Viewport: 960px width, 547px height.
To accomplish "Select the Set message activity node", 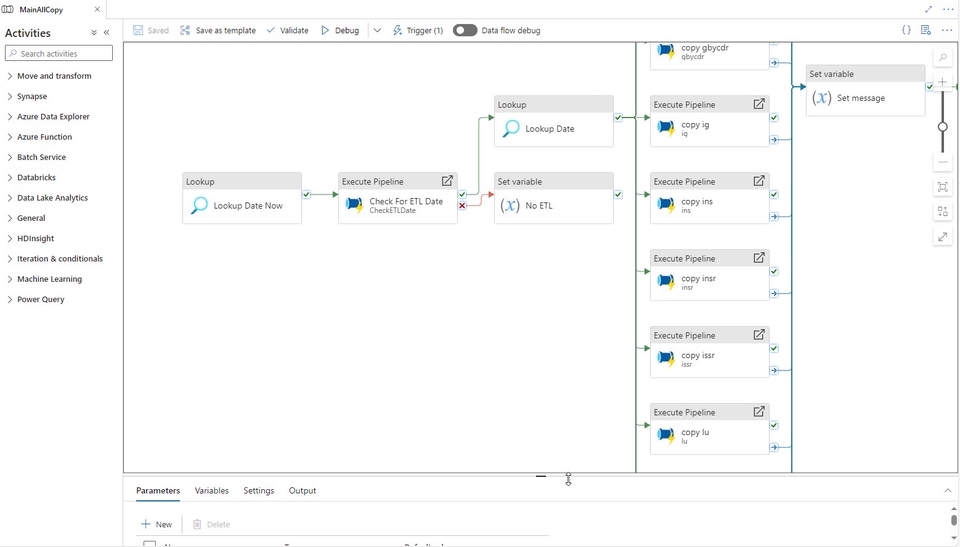I will [865, 90].
